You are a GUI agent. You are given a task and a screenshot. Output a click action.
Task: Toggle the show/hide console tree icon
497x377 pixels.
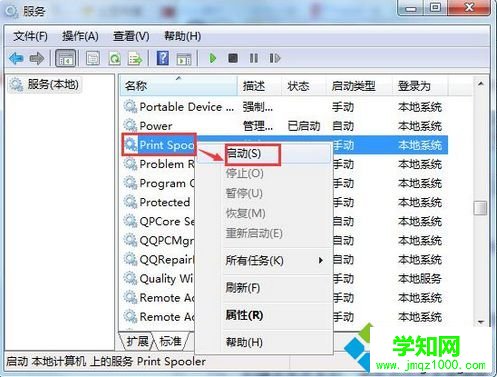[x=65, y=59]
